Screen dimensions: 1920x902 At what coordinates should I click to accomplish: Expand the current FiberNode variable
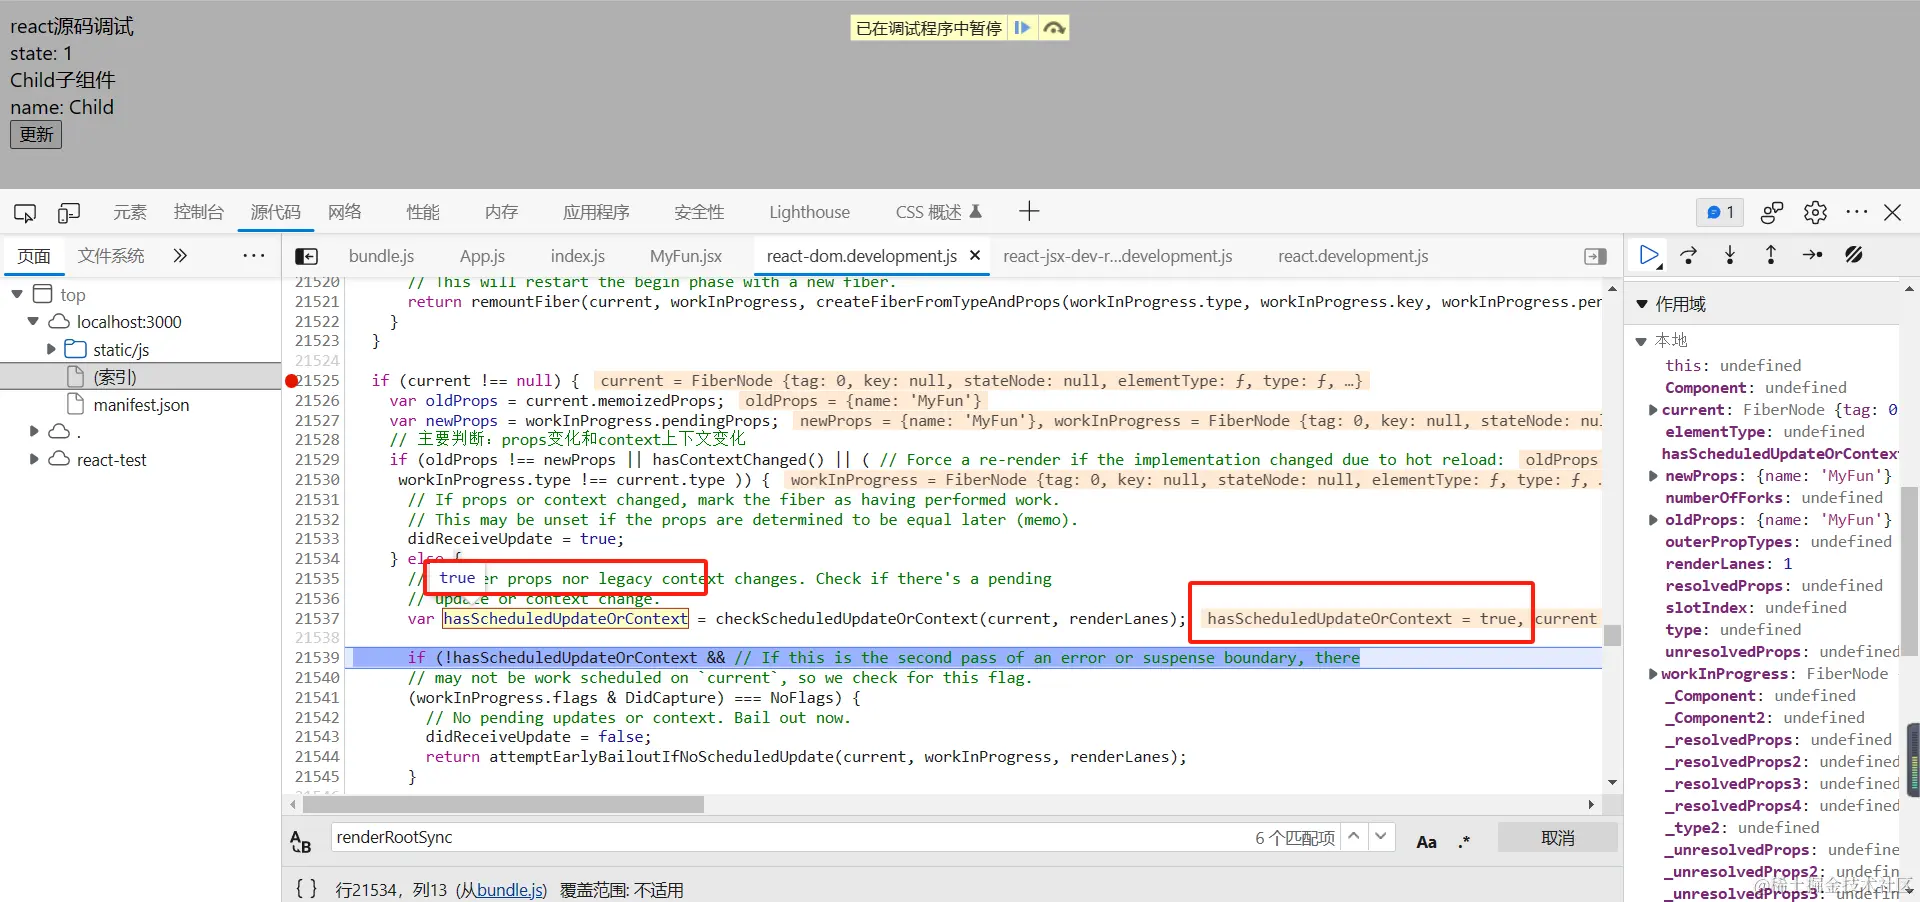1653,410
